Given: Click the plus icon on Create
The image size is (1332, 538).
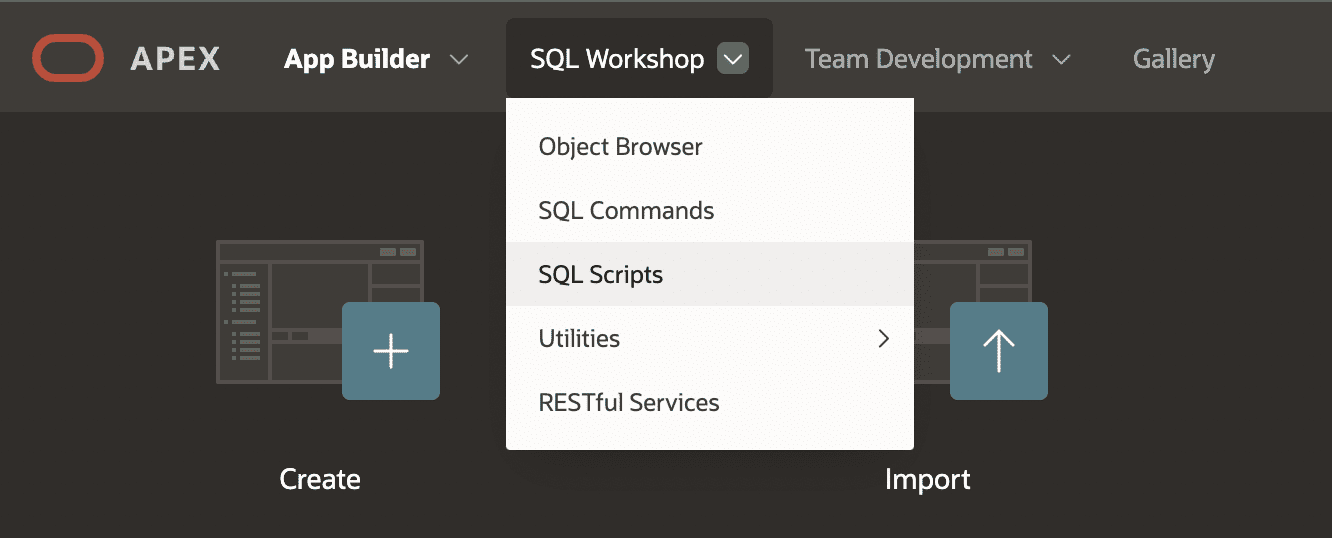Looking at the screenshot, I should [x=391, y=351].
